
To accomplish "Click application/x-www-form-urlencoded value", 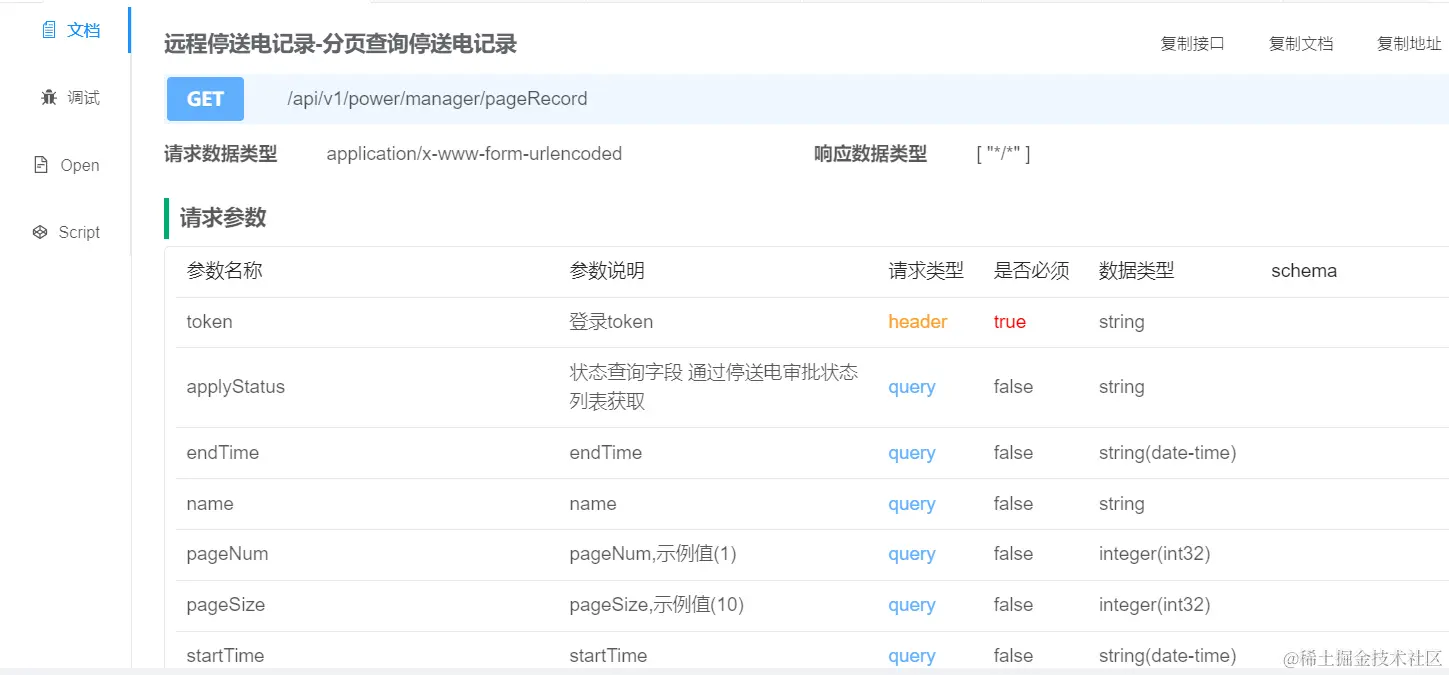I will coord(474,154).
